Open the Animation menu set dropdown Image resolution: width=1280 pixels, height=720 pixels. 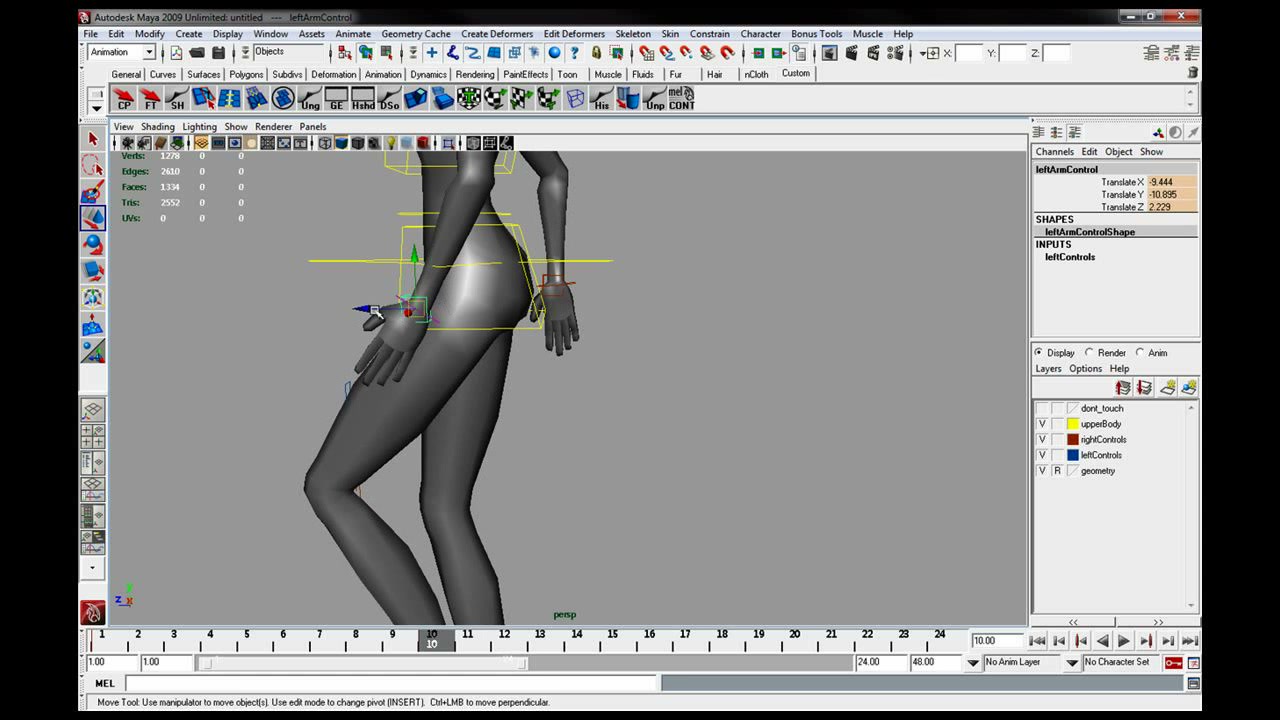tap(122, 52)
